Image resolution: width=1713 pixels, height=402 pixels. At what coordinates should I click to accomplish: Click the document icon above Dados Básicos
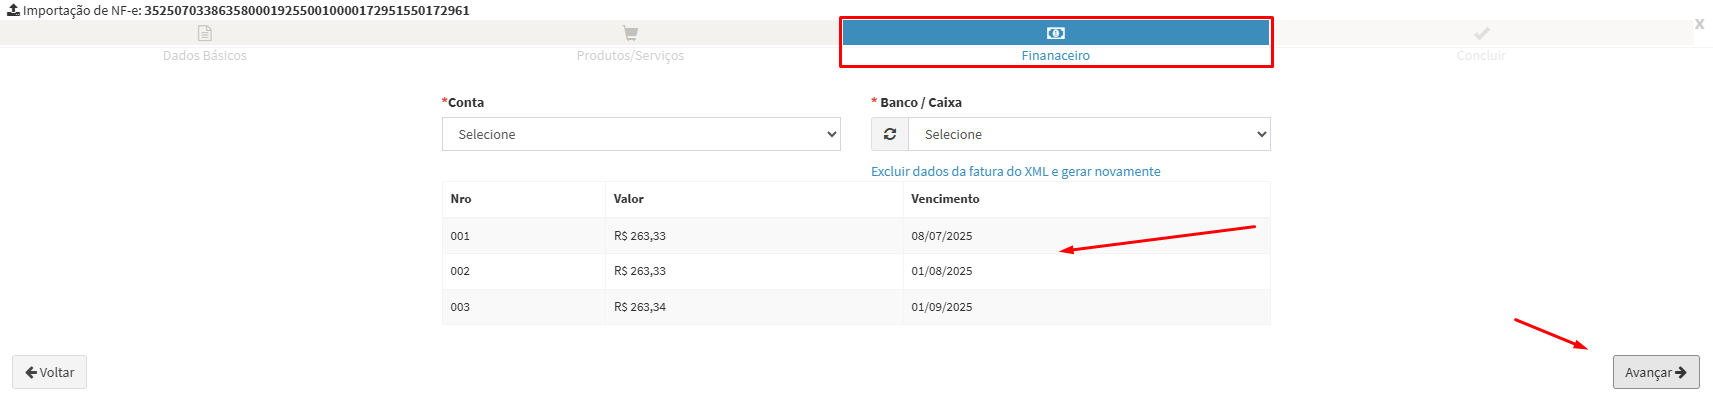205,33
